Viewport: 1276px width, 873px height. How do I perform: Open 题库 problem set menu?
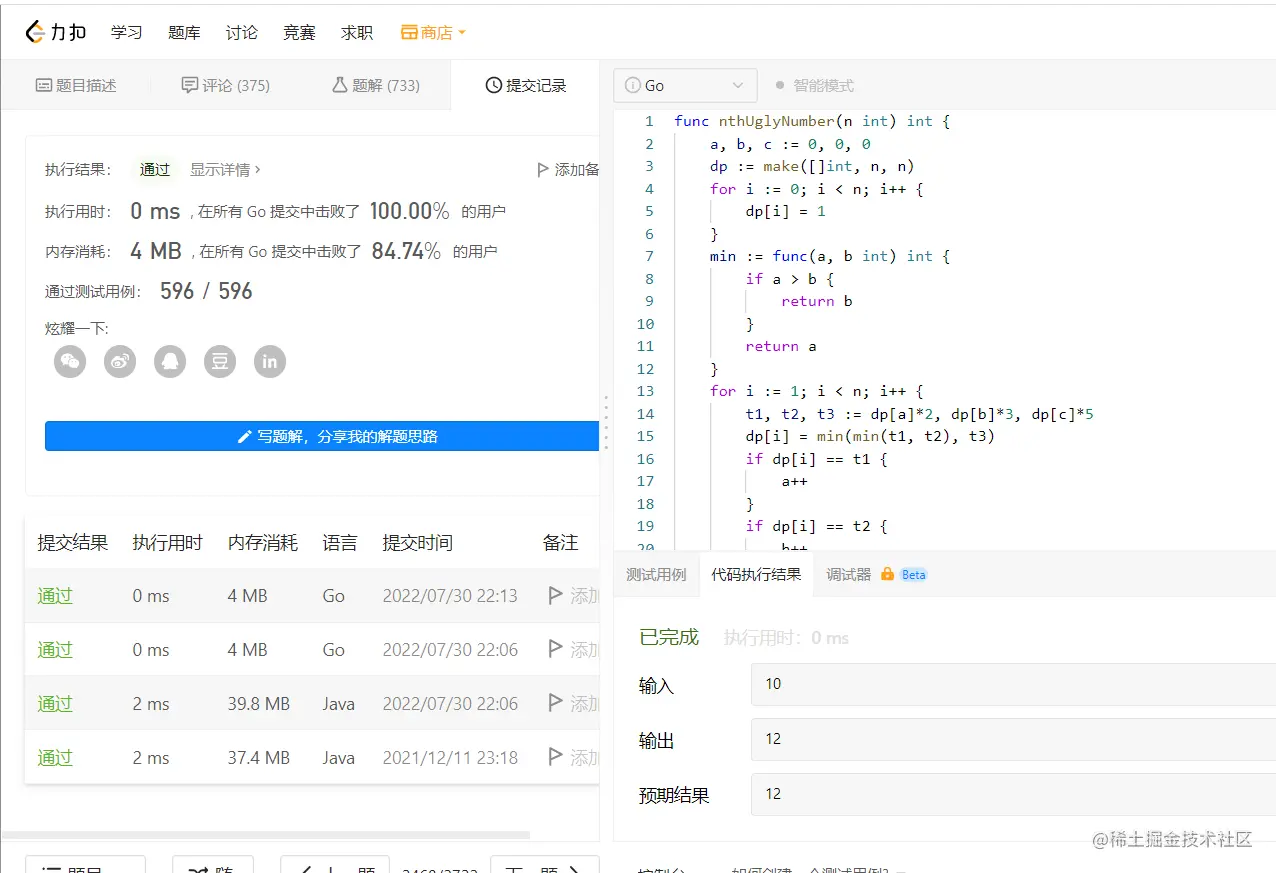(x=184, y=33)
